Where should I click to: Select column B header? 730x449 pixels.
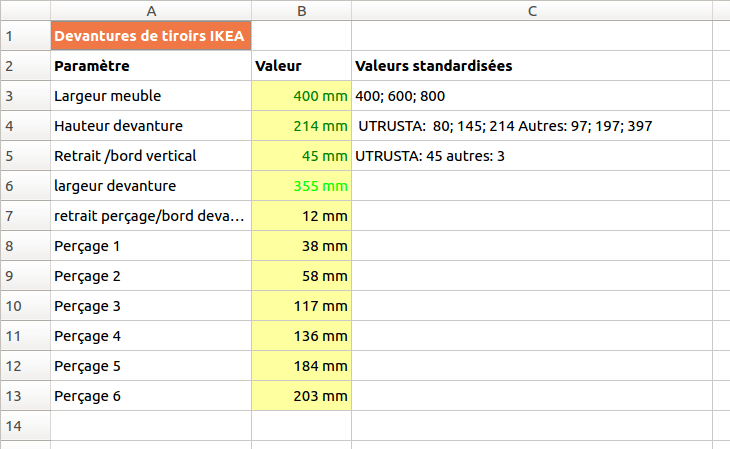[x=301, y=11]
